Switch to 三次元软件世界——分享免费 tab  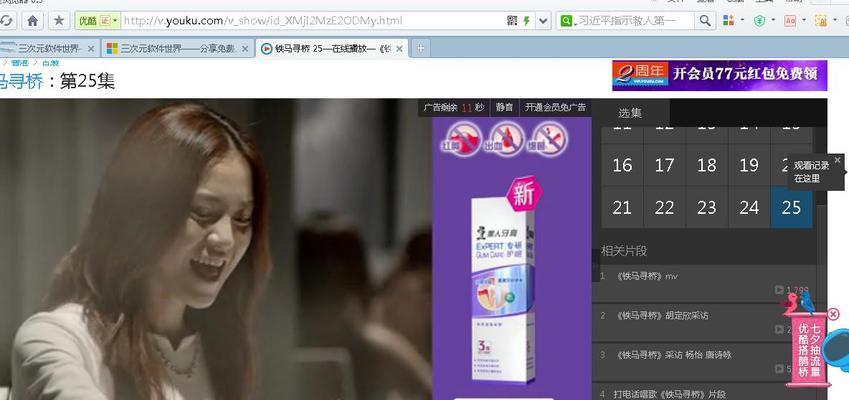tap(177, 49)
